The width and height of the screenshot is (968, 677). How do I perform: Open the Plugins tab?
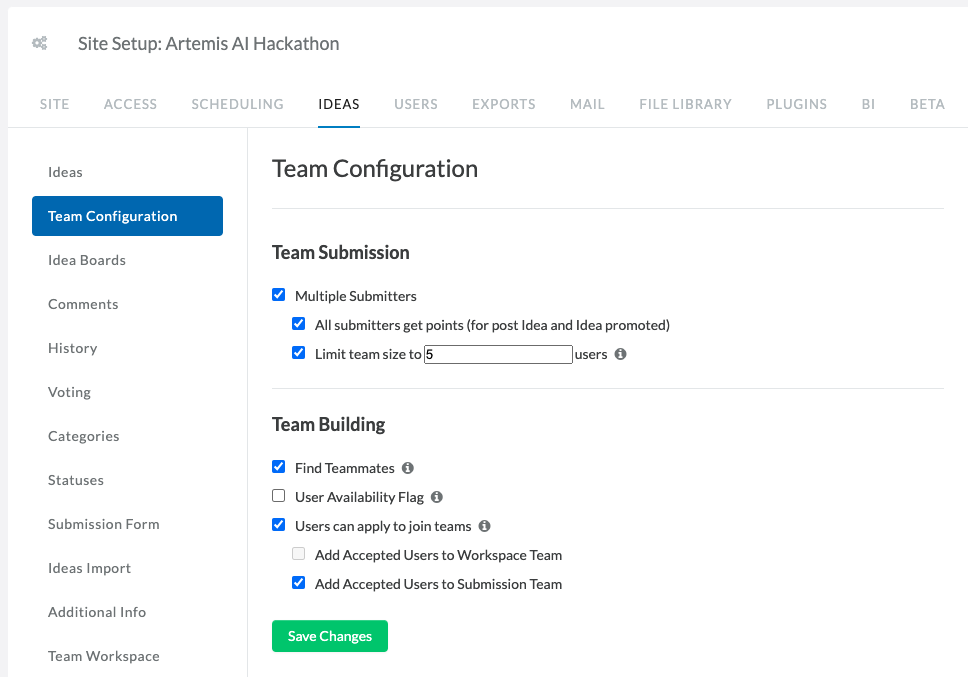[796, 104]
